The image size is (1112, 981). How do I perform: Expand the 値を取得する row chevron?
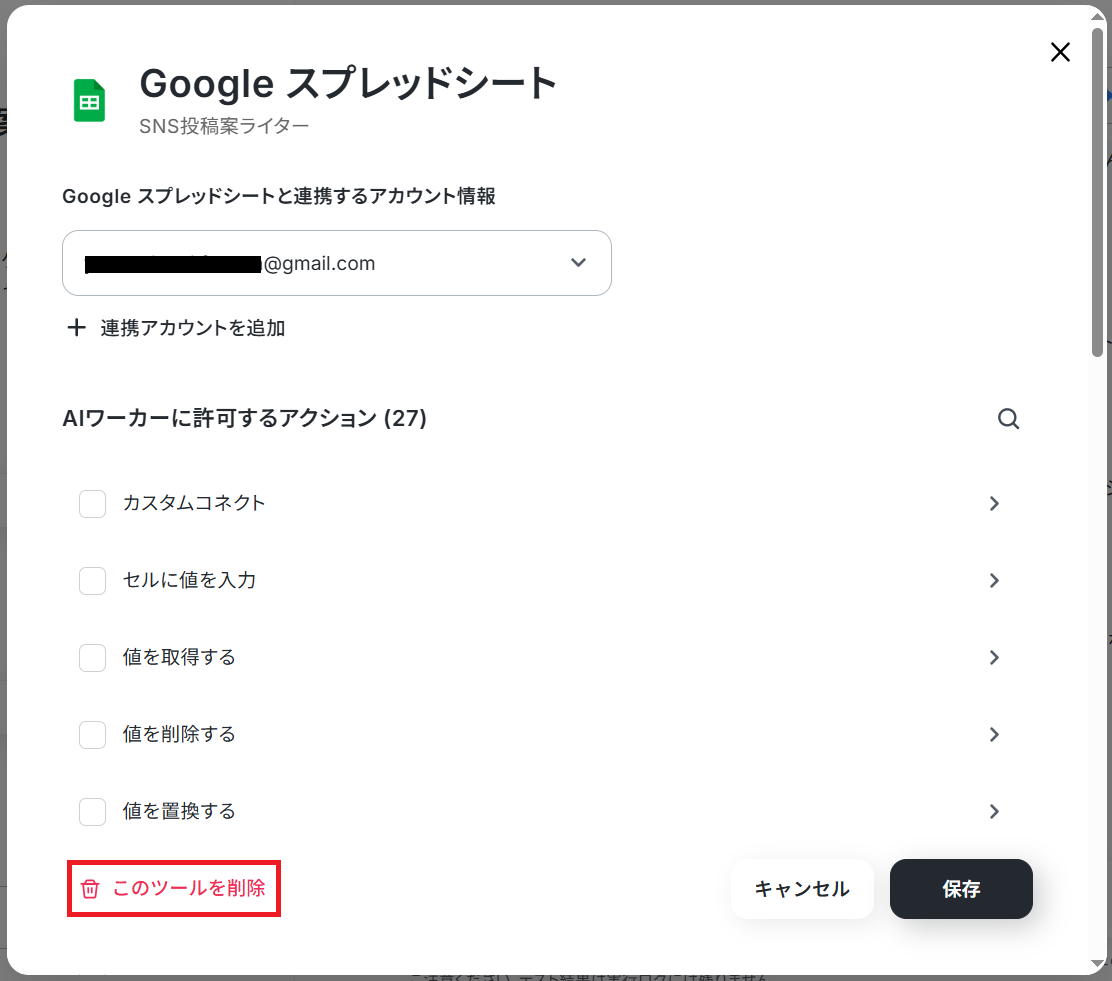point(994,658)
